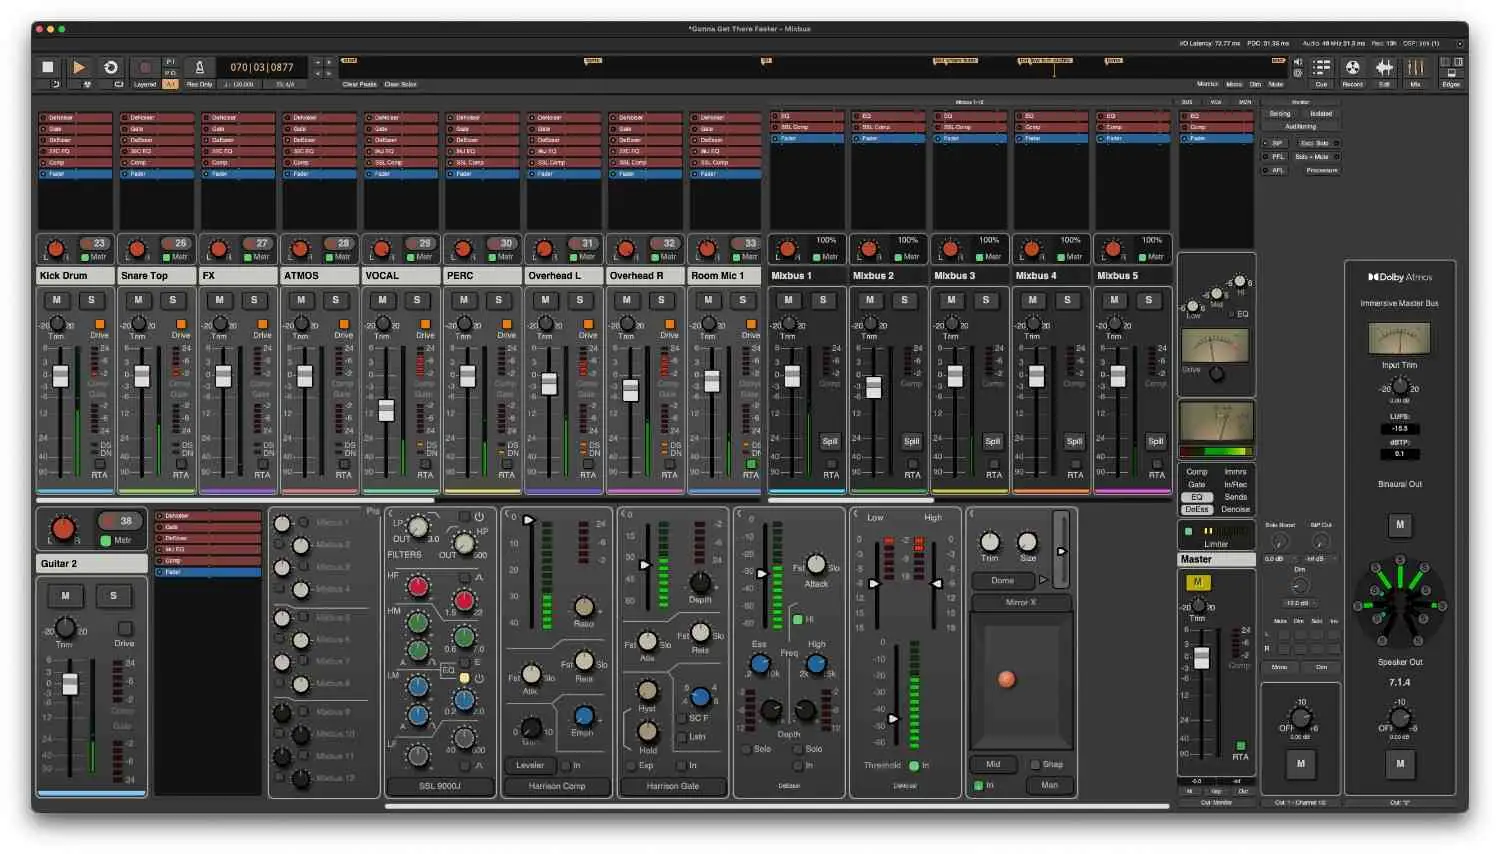1500x854 pixels.
Task: Mute the Kick Drum channel
Action: [x=57, y=300]
